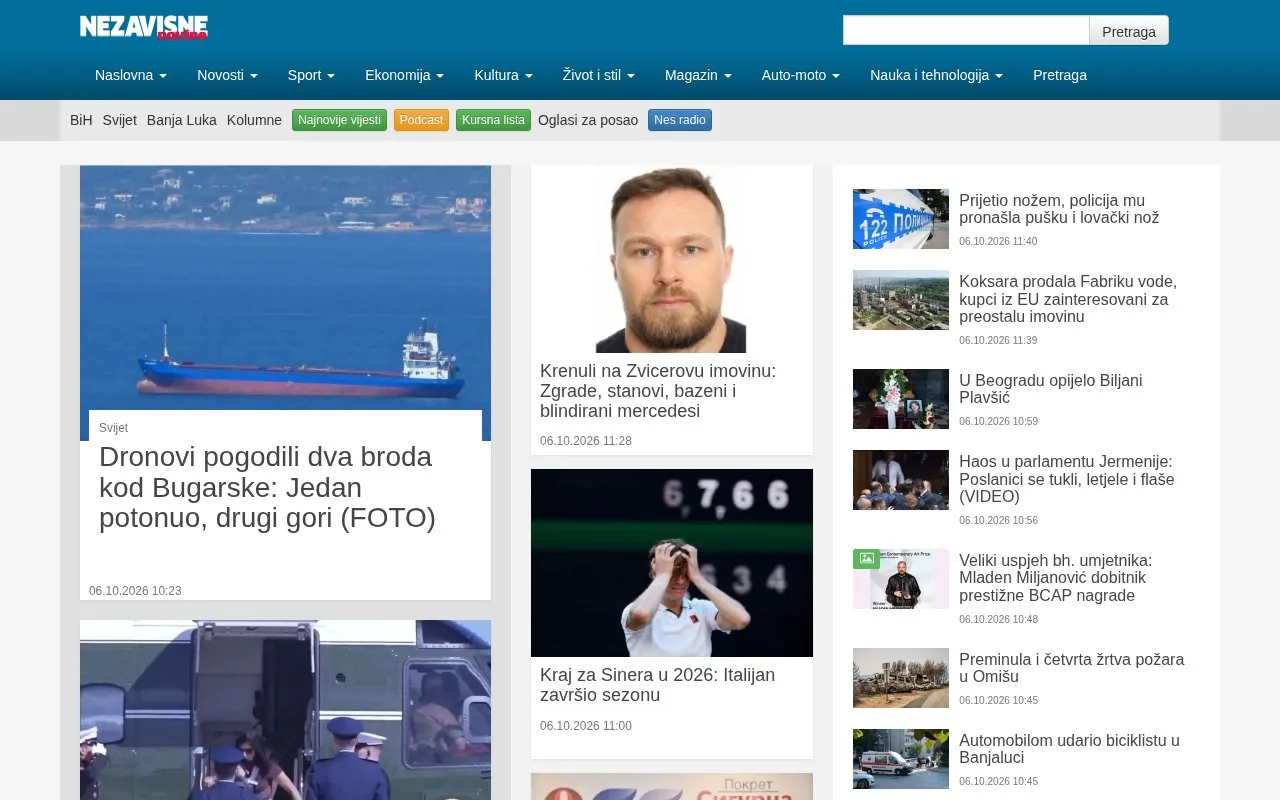The image size is (1280, 800).
Task: Go to the BiH section
Action: (x=81, y=120)
